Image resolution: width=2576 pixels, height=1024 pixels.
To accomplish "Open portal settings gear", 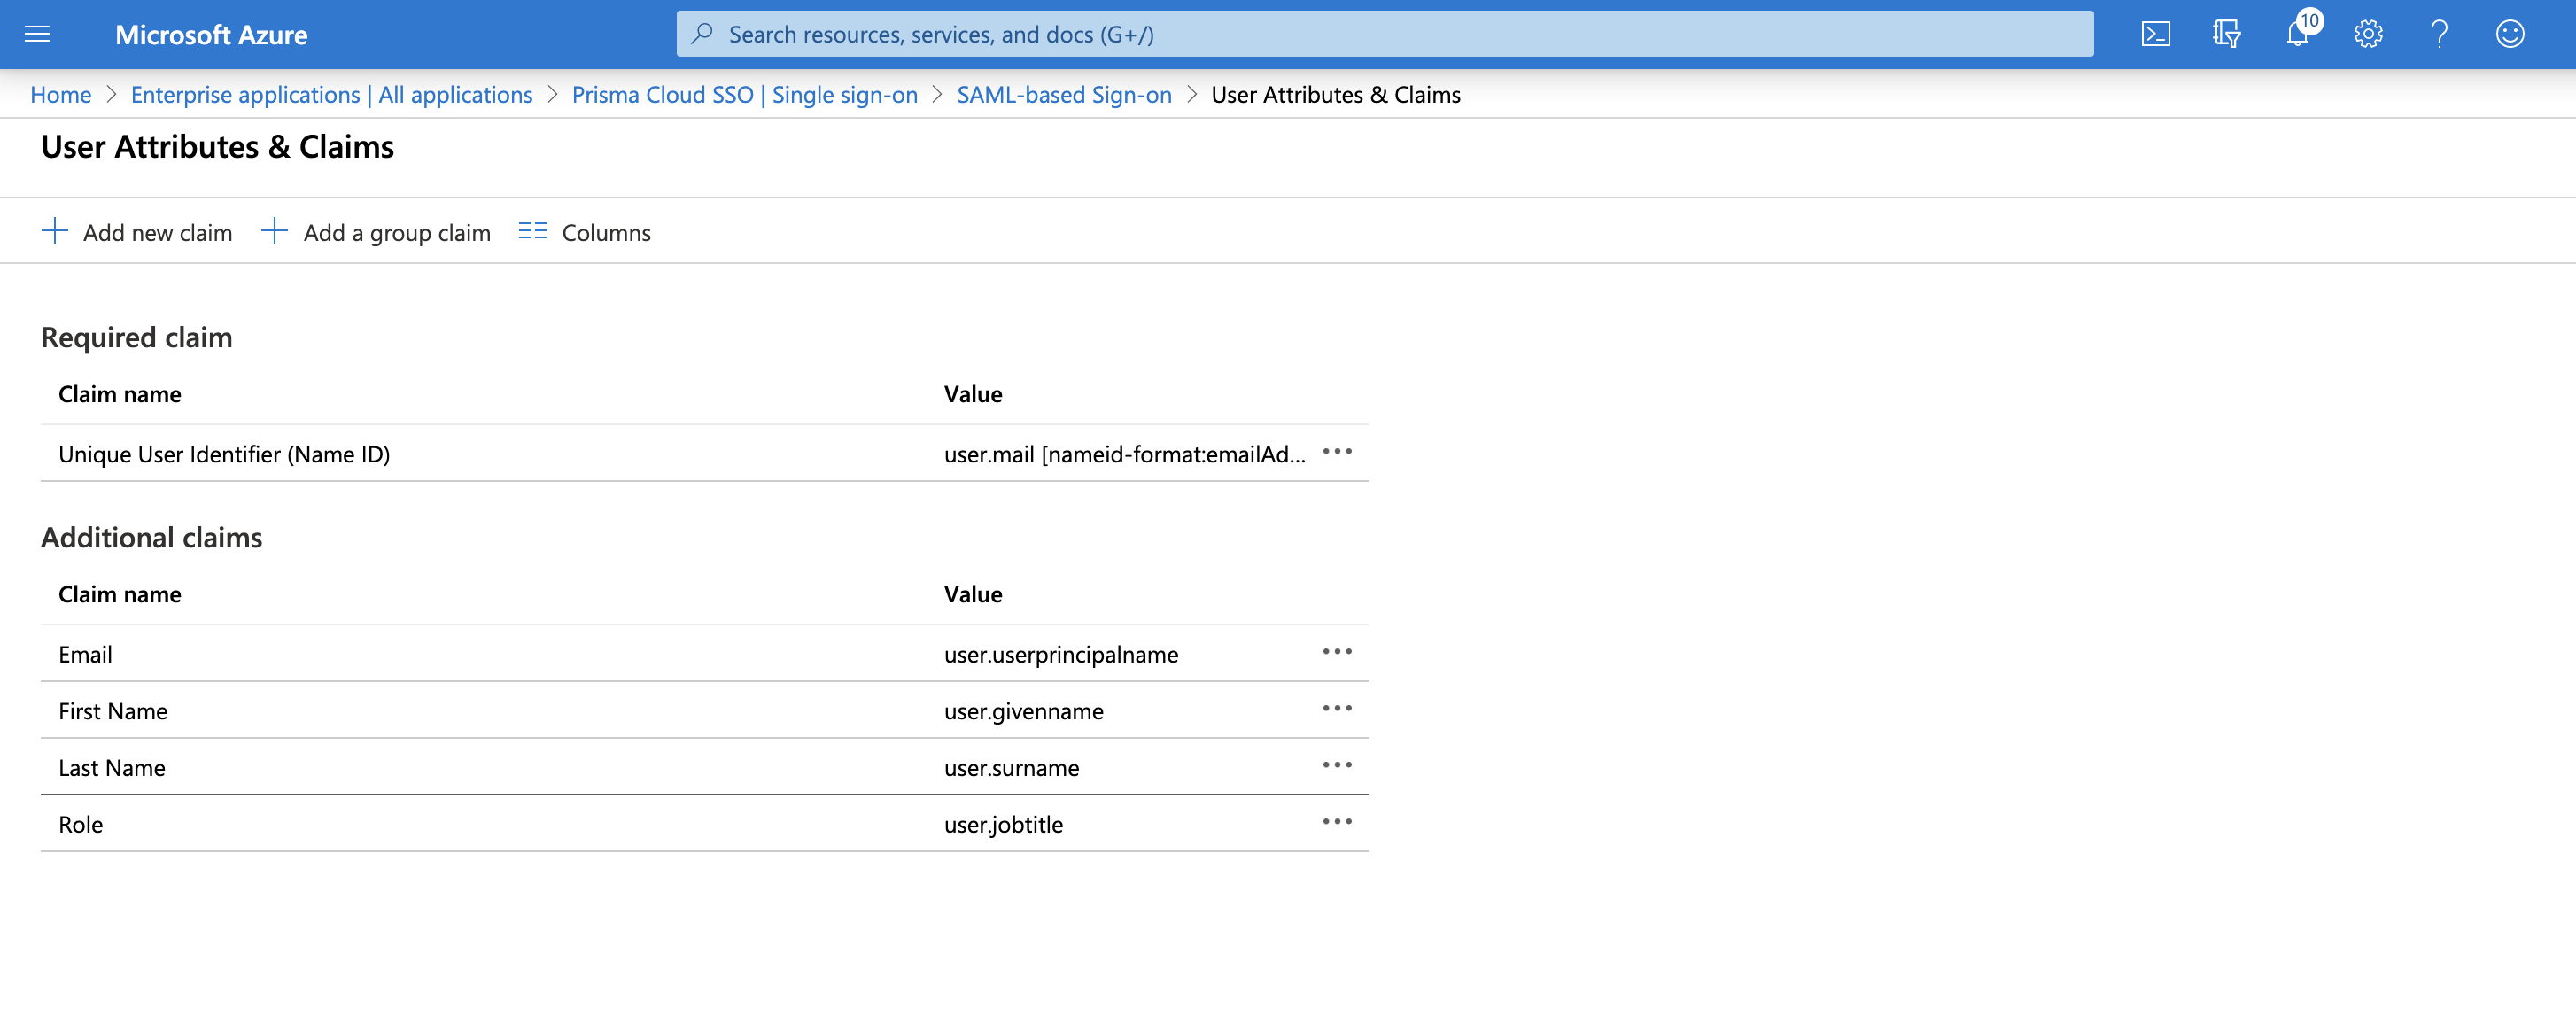I will [2367, 34].
